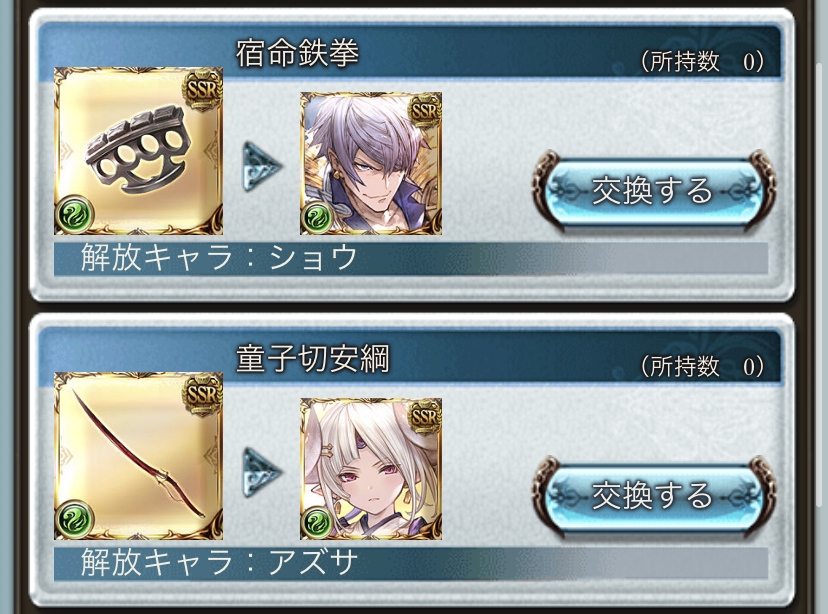Click the 童子切安綱 title header
The height and width of the screenshot is (614, 828).
(x=313, y=358)
